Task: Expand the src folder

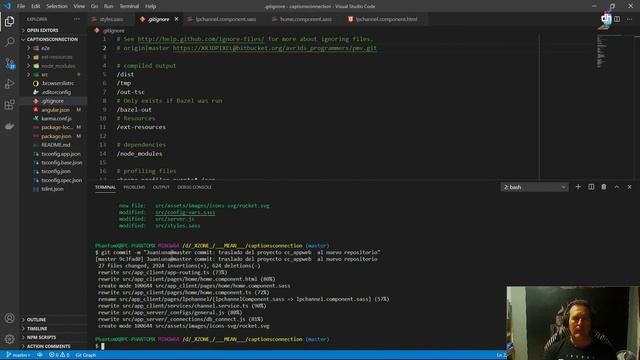Action: tap(44, 75)
